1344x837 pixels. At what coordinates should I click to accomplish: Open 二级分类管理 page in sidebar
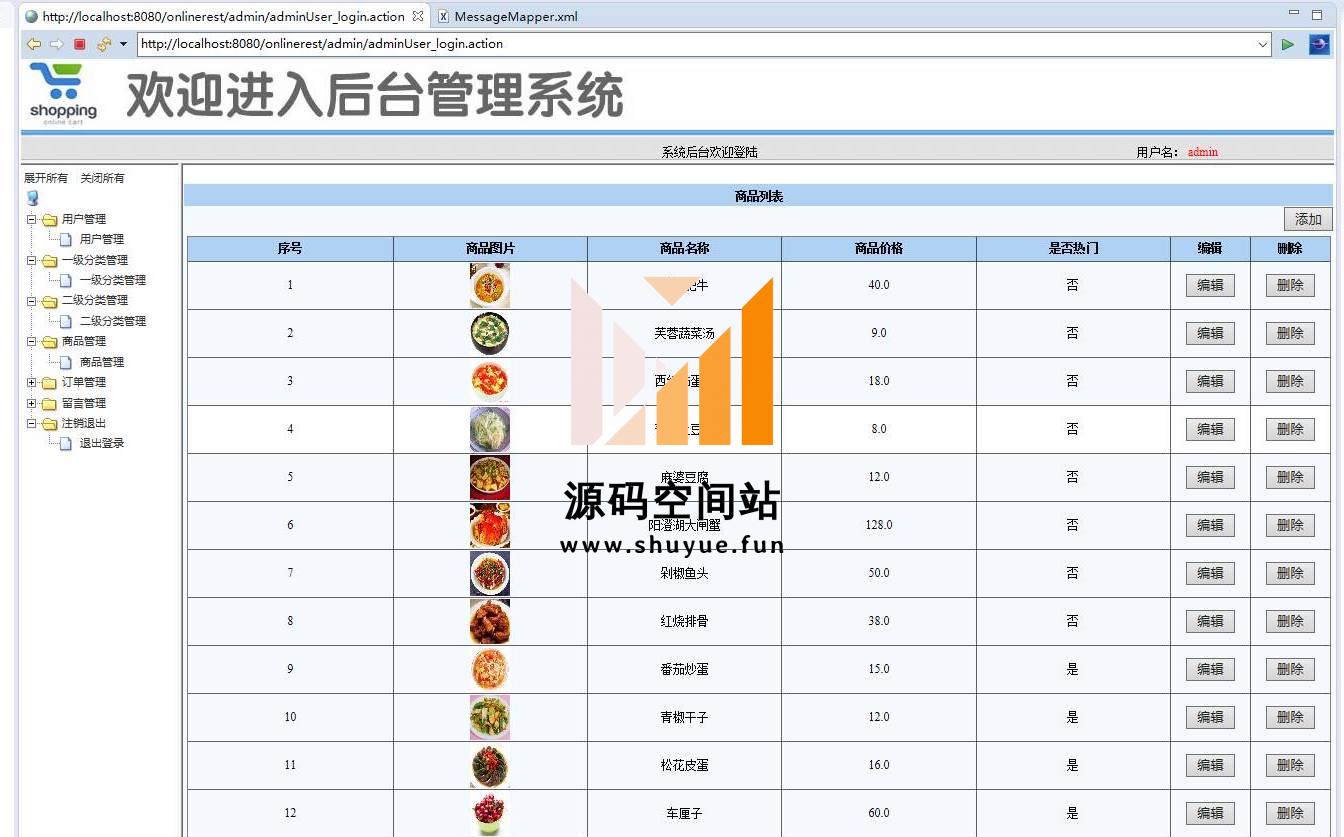(x=112, y=321)
